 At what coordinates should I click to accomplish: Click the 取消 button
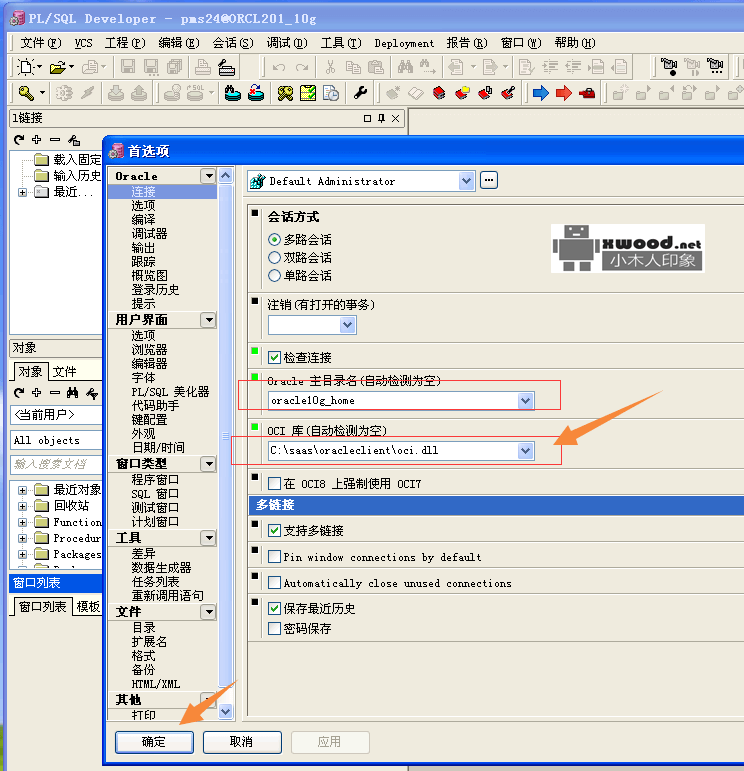tap(241, 741)
